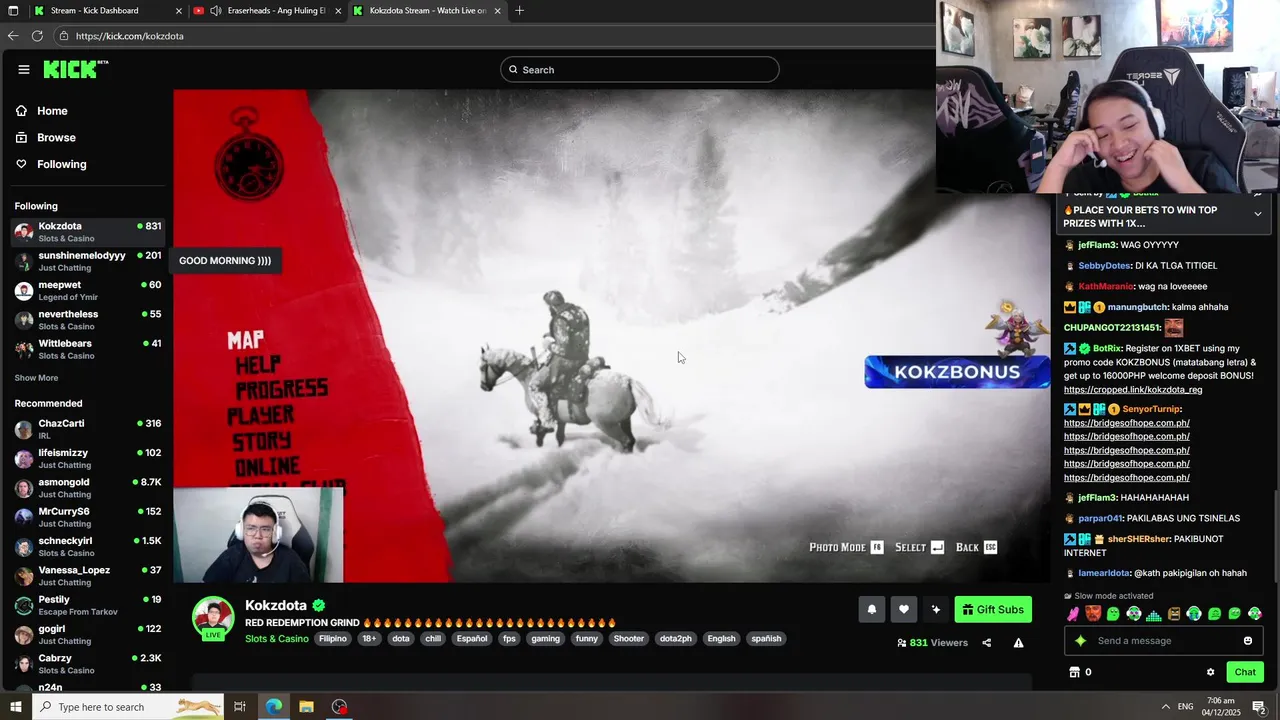Click the Kick logo

[x=75, y=69]
